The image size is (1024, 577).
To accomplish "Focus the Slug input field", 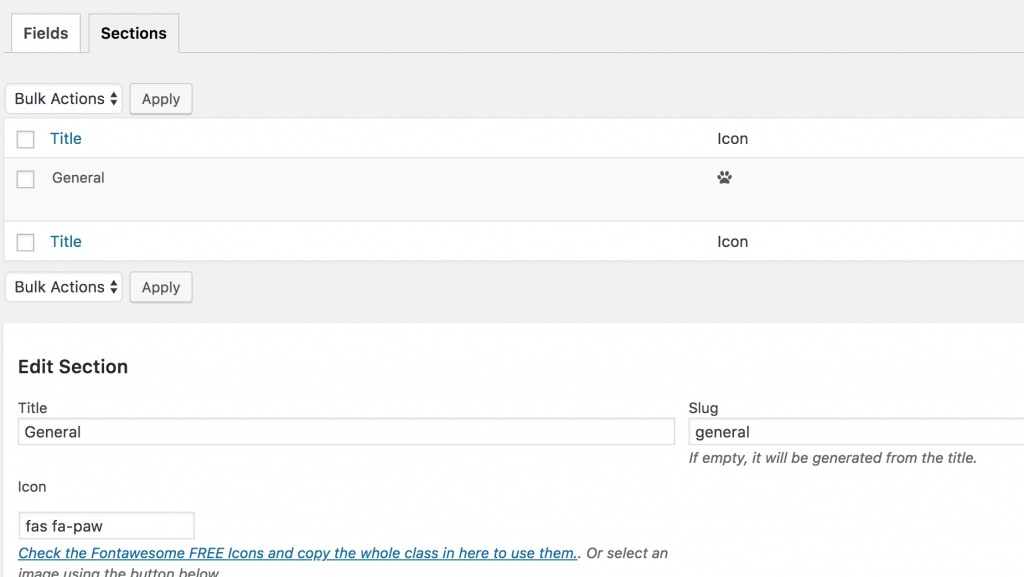I will coord(856,432).
